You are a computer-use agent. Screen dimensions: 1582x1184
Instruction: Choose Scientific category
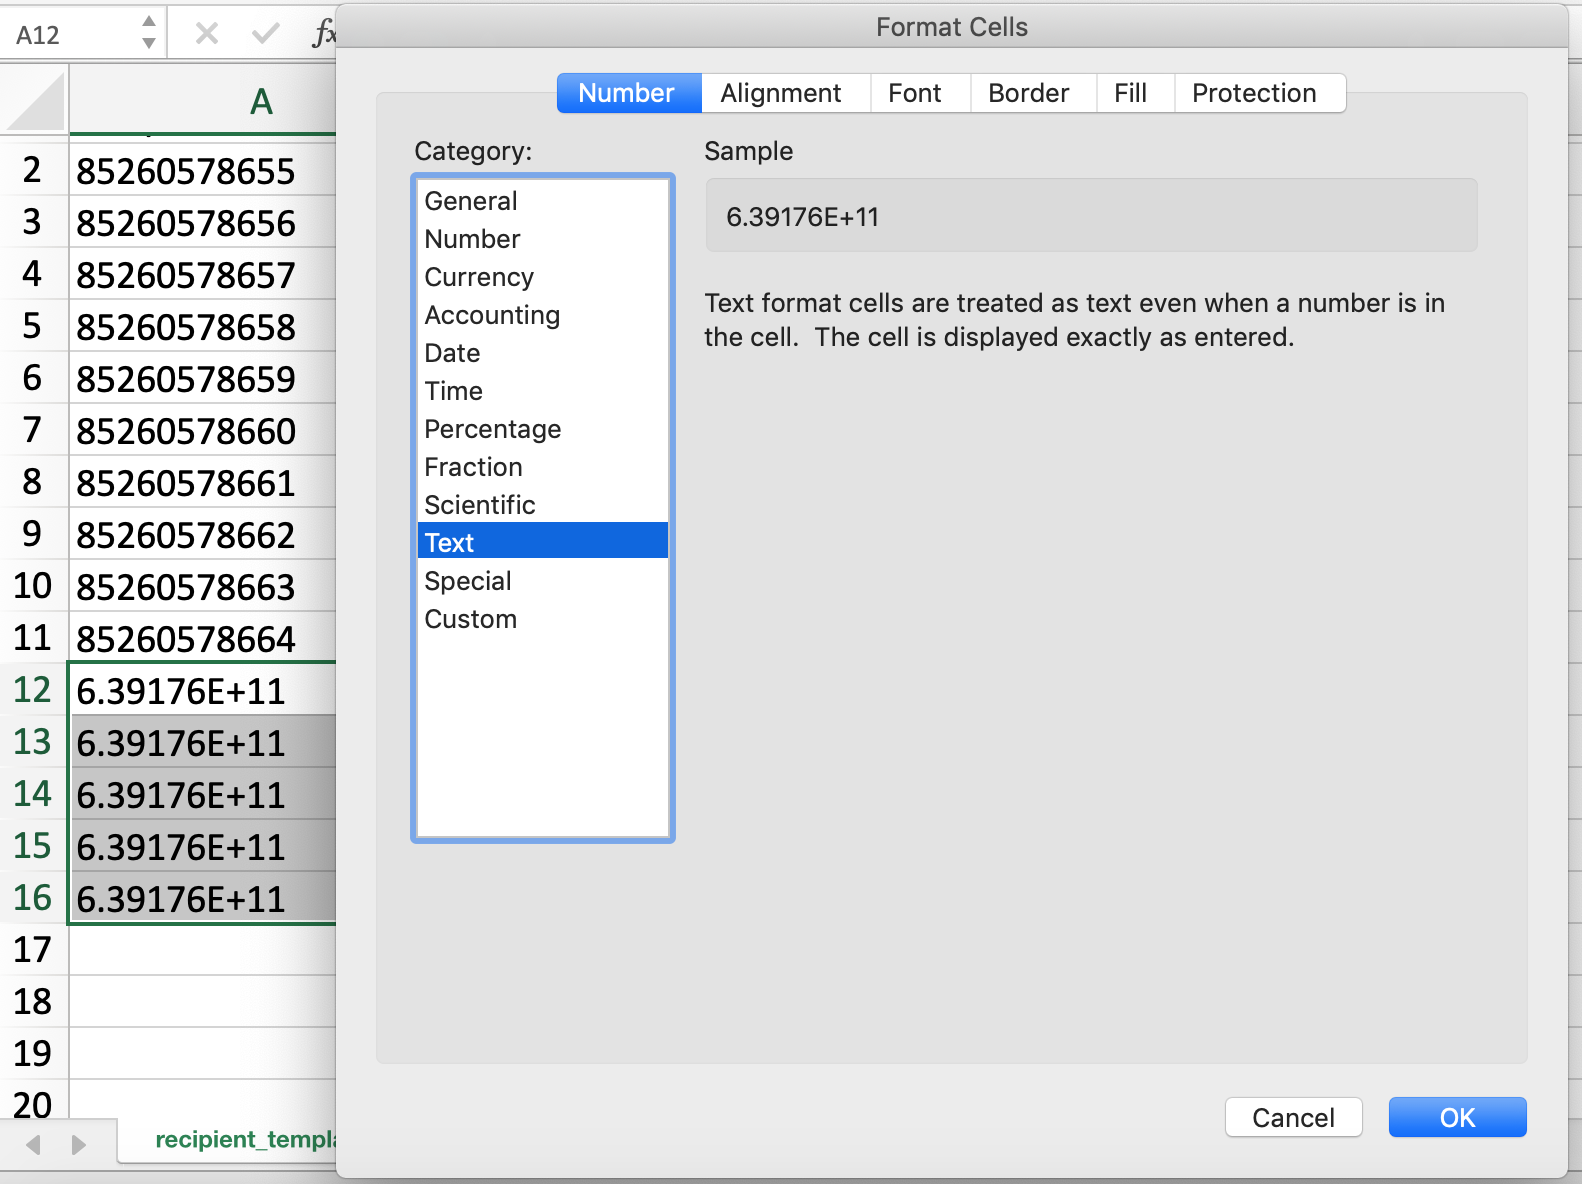click(x=543, y=505)
